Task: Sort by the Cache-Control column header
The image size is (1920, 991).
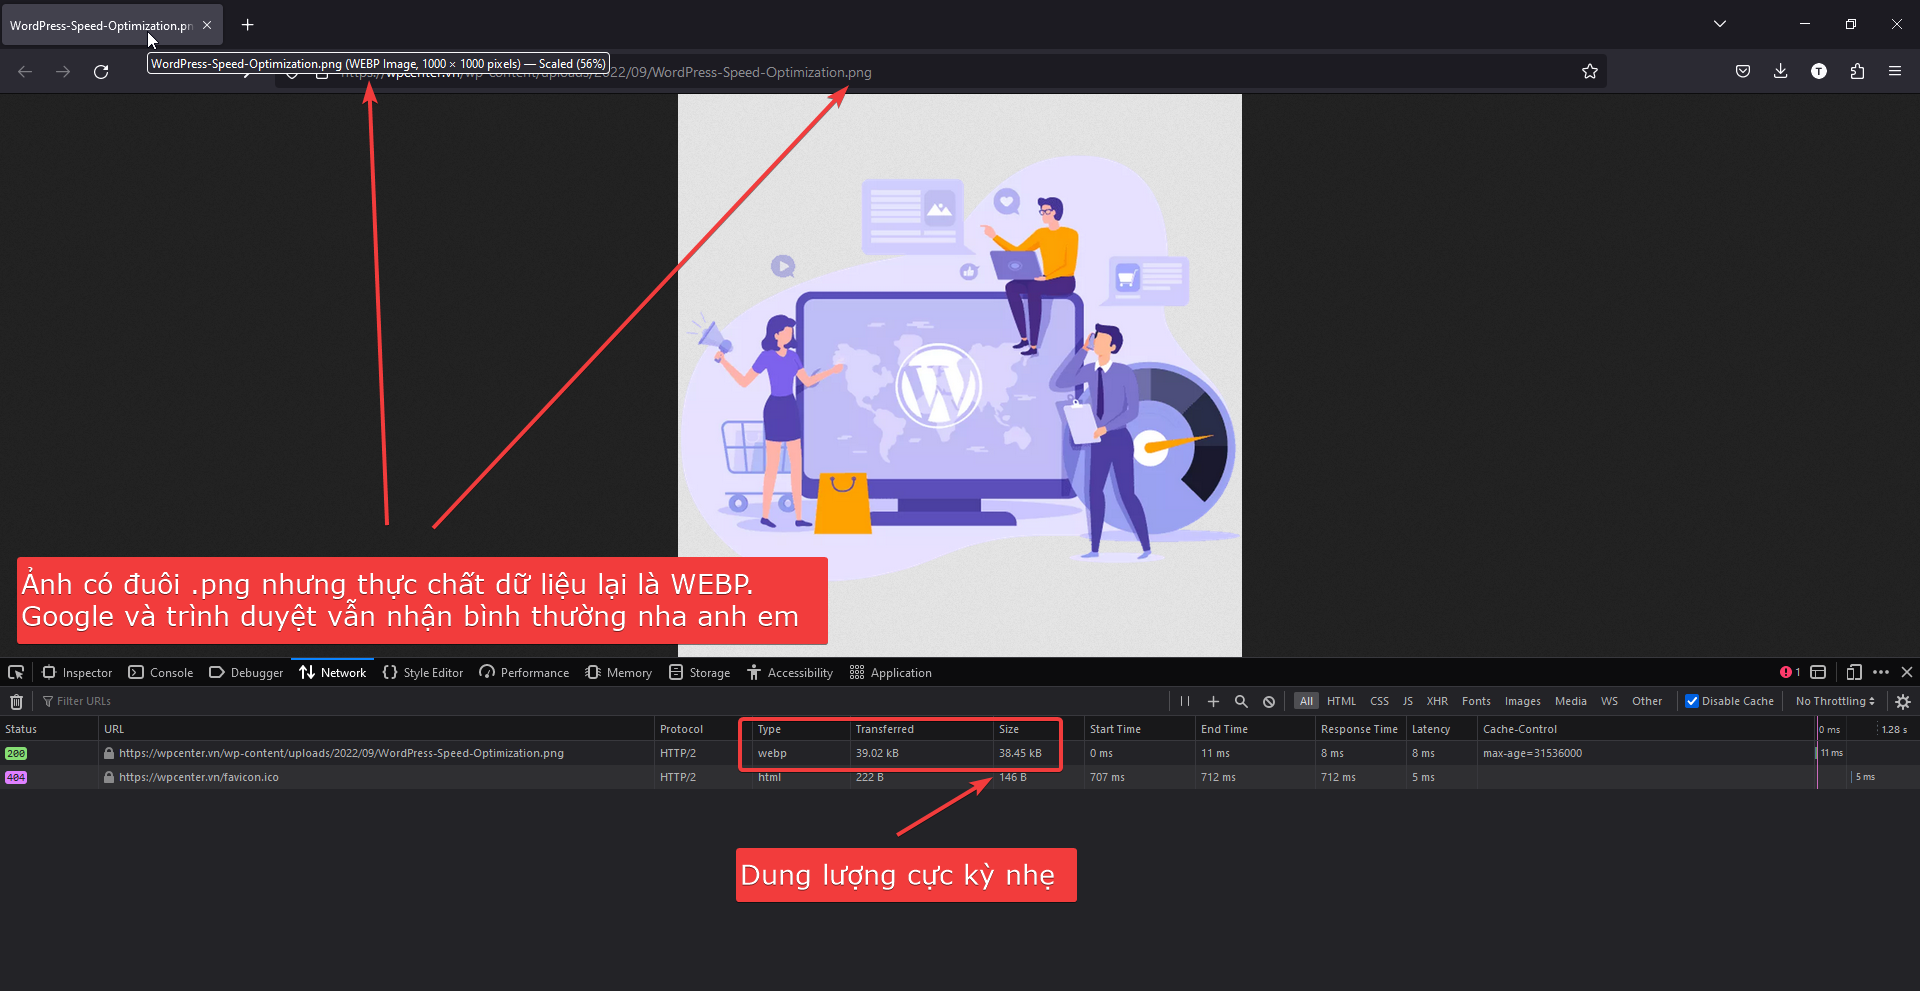Action: (1646, 729)
